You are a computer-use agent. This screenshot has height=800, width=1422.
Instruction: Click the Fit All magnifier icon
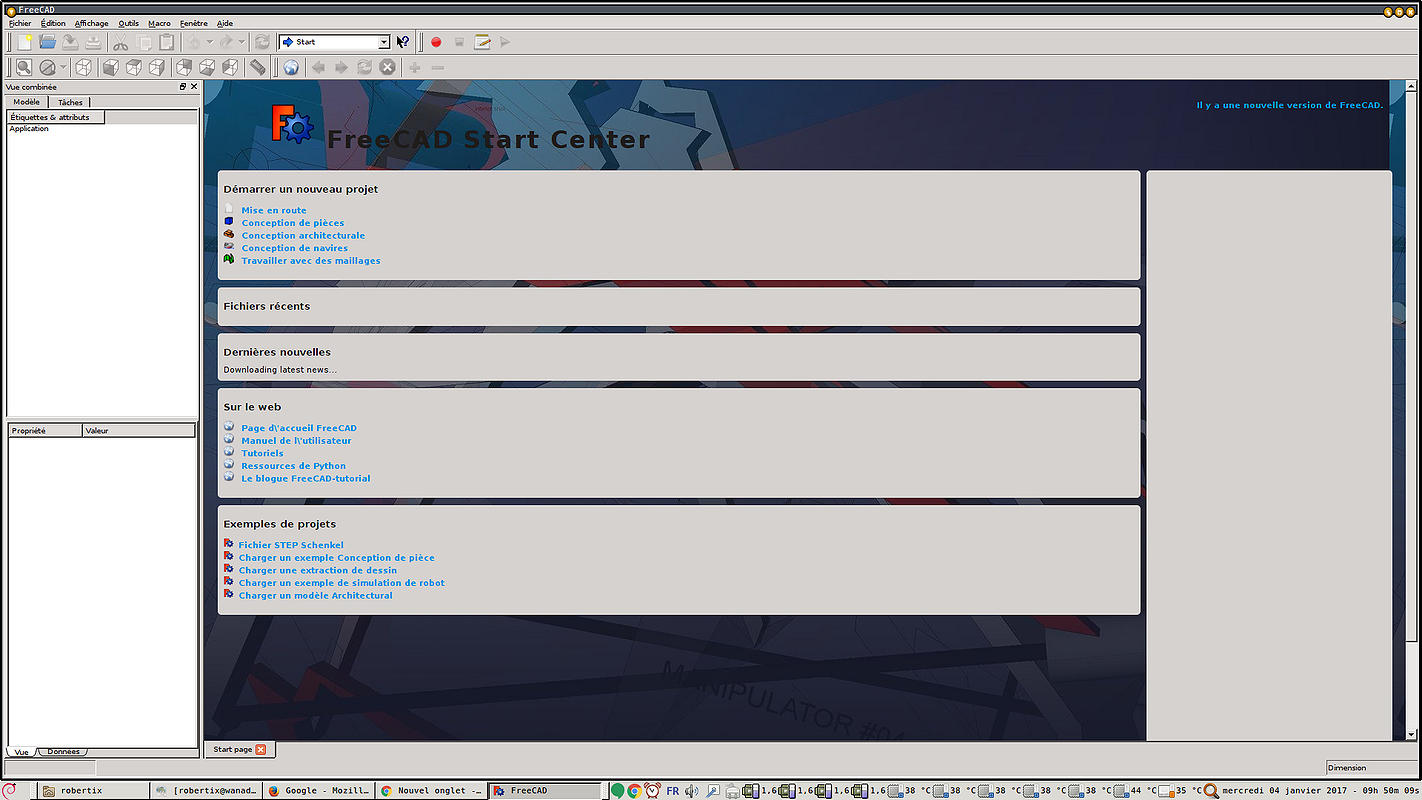(x=24, y=67)
